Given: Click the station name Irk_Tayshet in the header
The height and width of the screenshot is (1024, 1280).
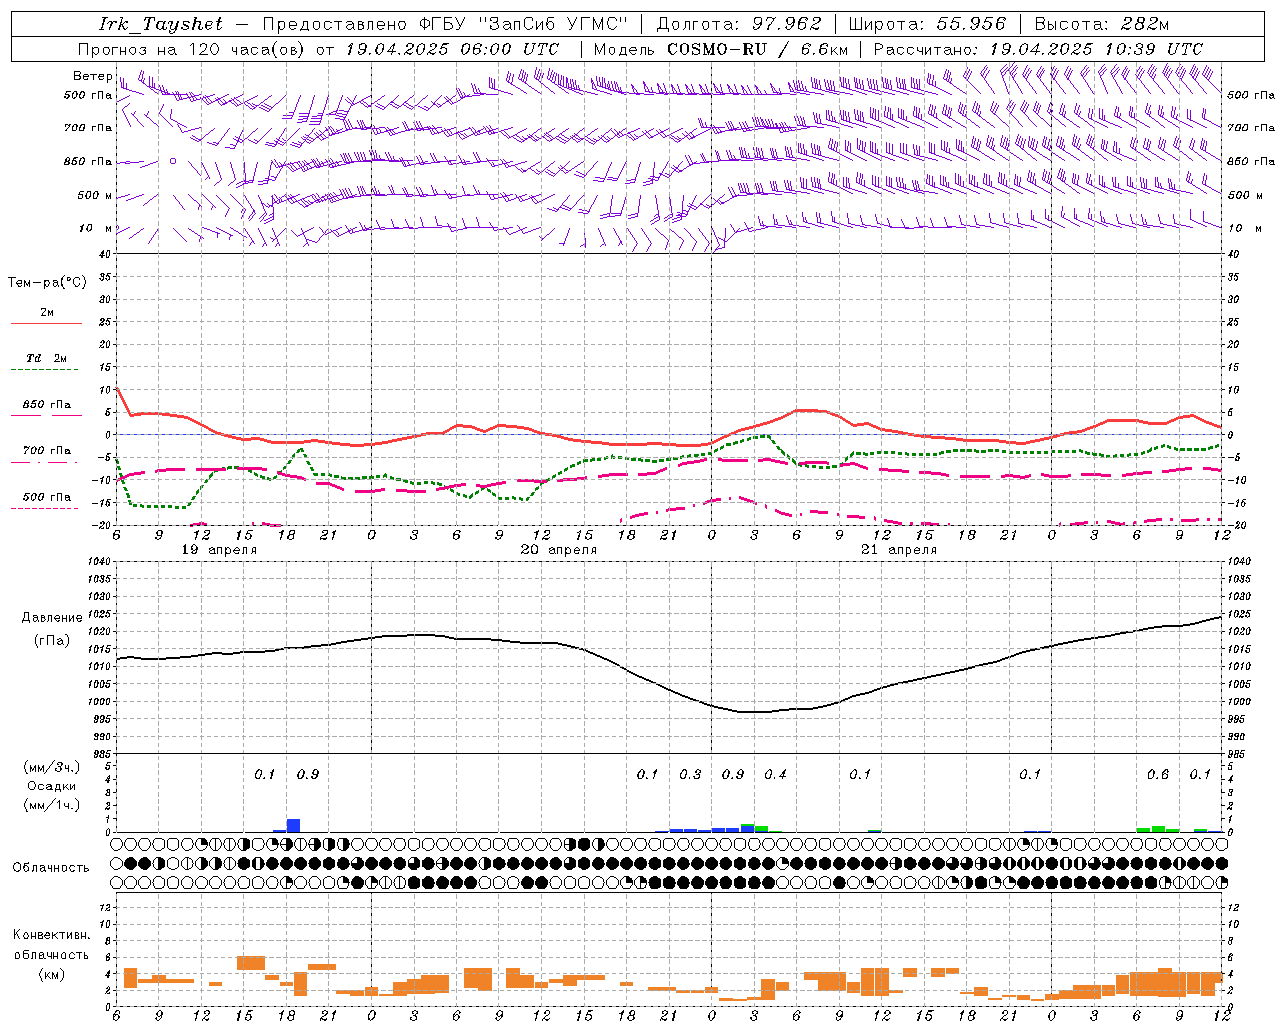Looking at the screenshot, I should (161, 24).
